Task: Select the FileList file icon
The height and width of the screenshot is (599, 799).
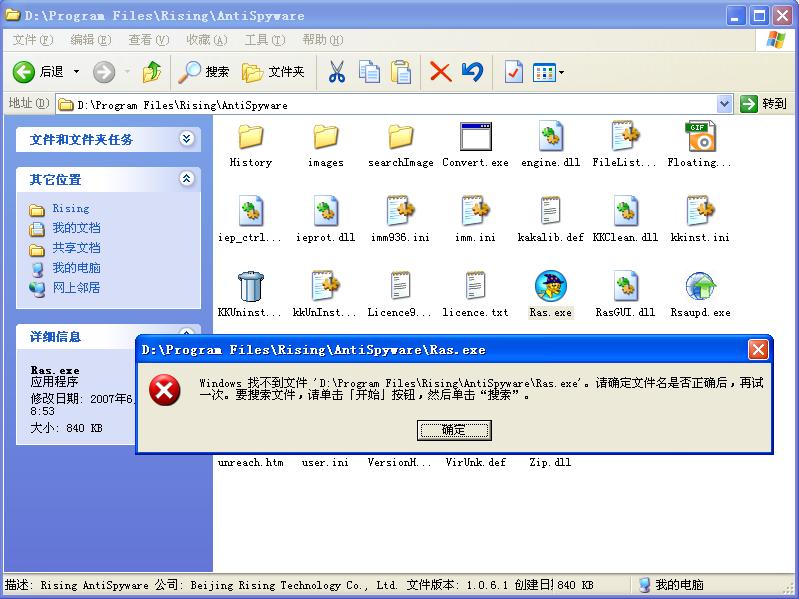Action: click(x=625, y=136)
